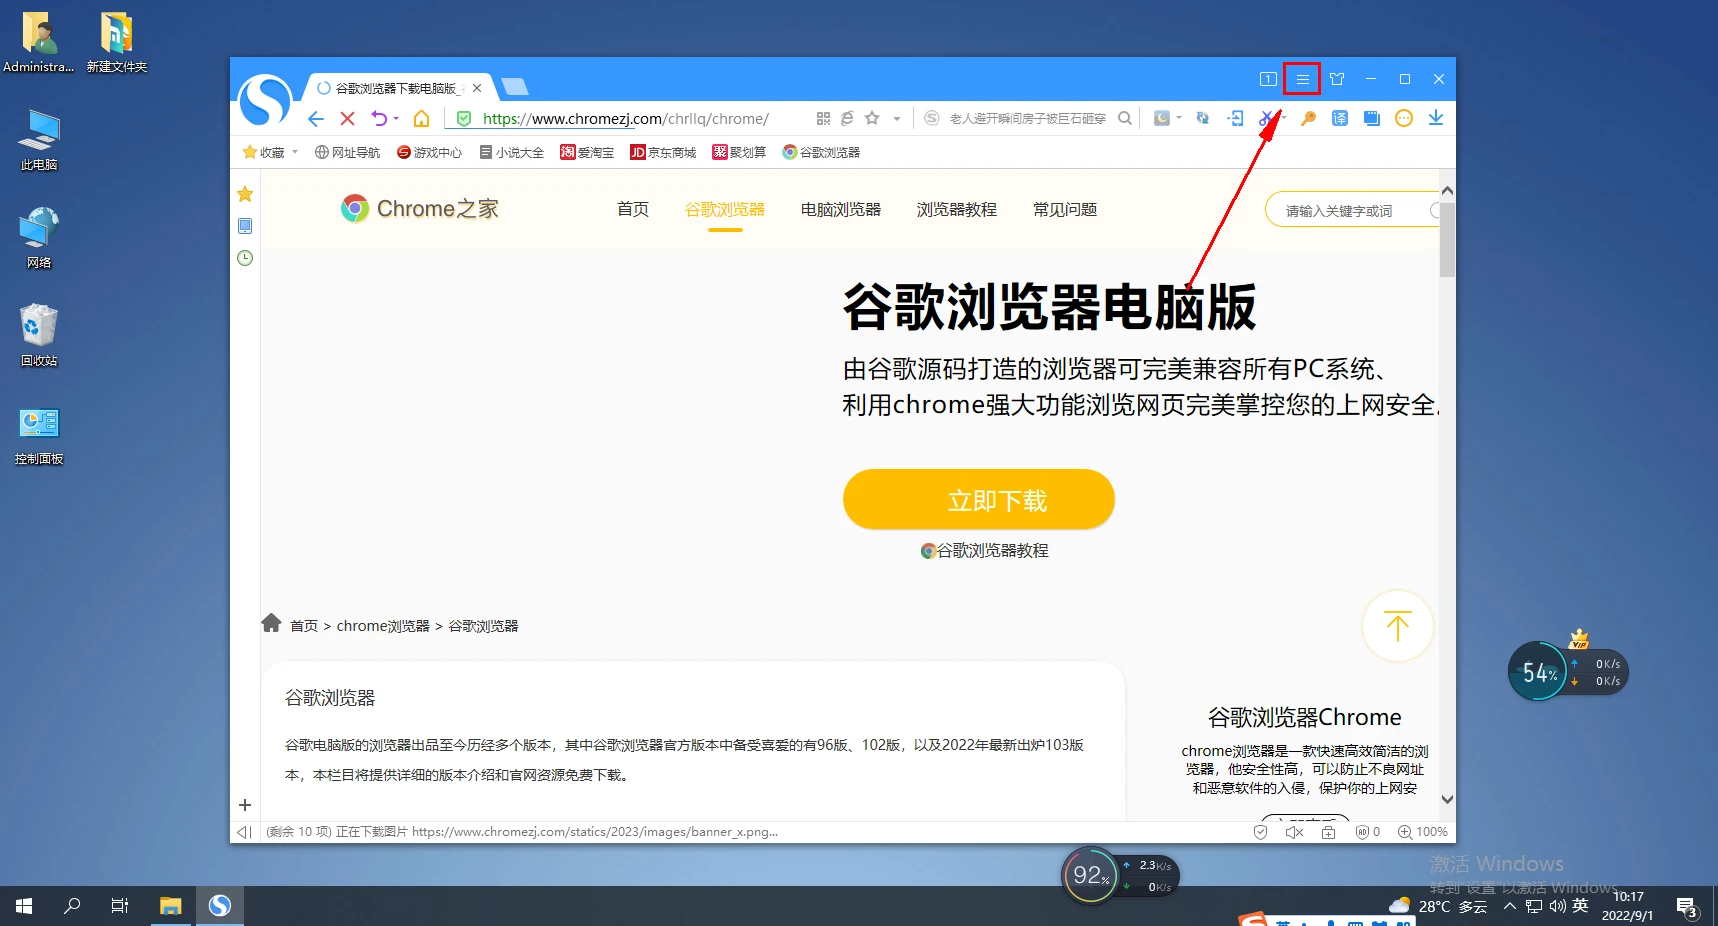Image resolution: width=1718 pixels, height=926 pixels.
Task: Click the status bar security shield icon
Action: coord(1260,832)
